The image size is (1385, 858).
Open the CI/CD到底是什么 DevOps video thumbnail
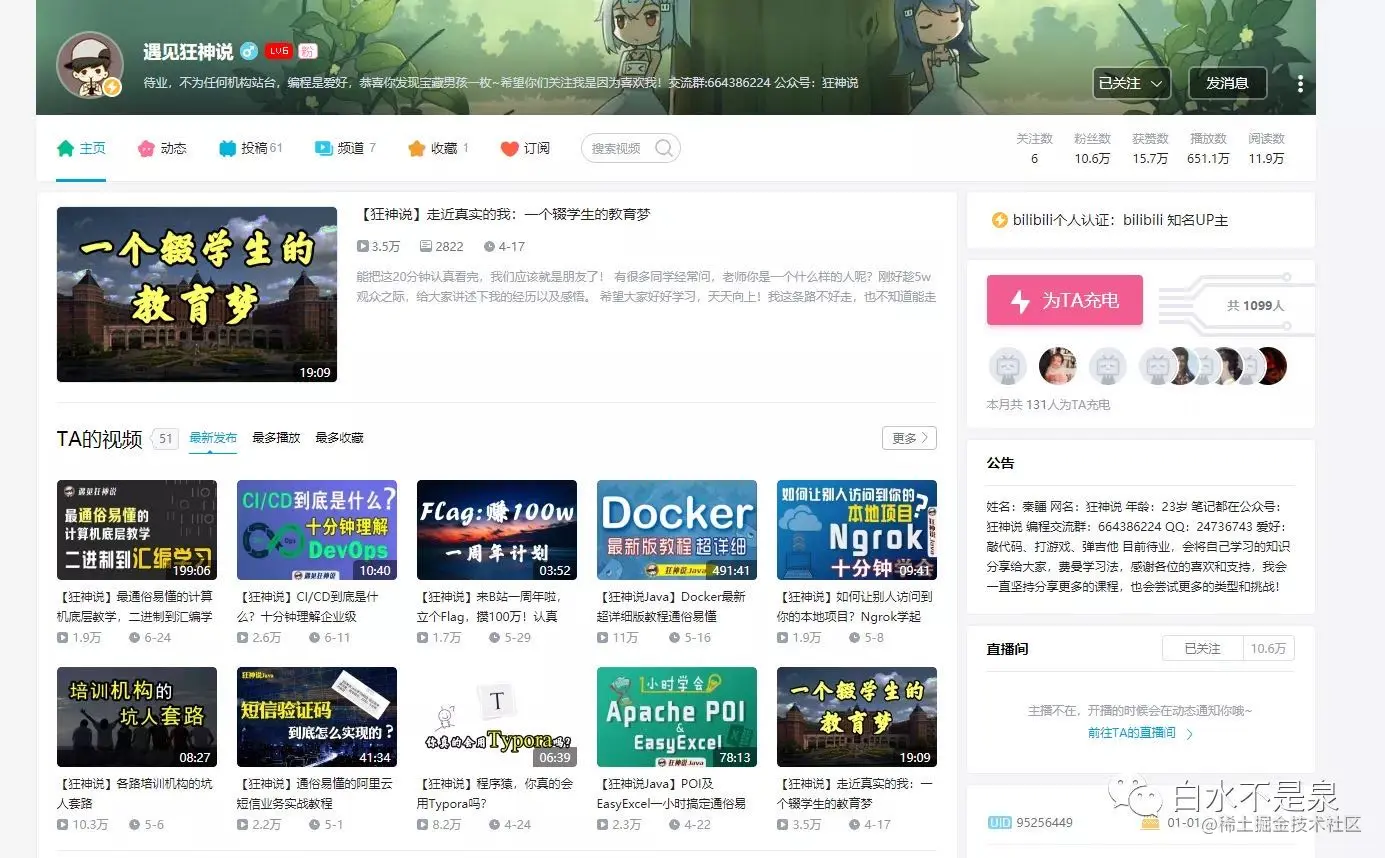(317, 530)
